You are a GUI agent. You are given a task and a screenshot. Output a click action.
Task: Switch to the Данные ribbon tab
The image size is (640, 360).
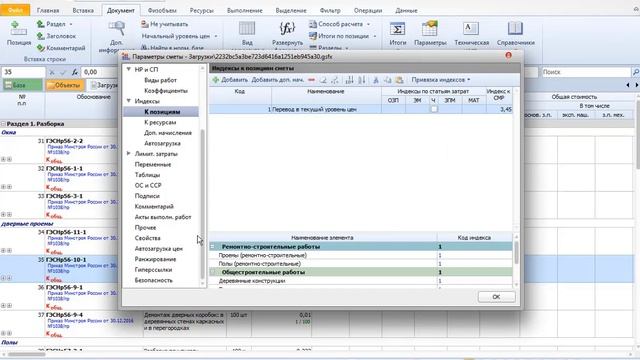point(406,10)
